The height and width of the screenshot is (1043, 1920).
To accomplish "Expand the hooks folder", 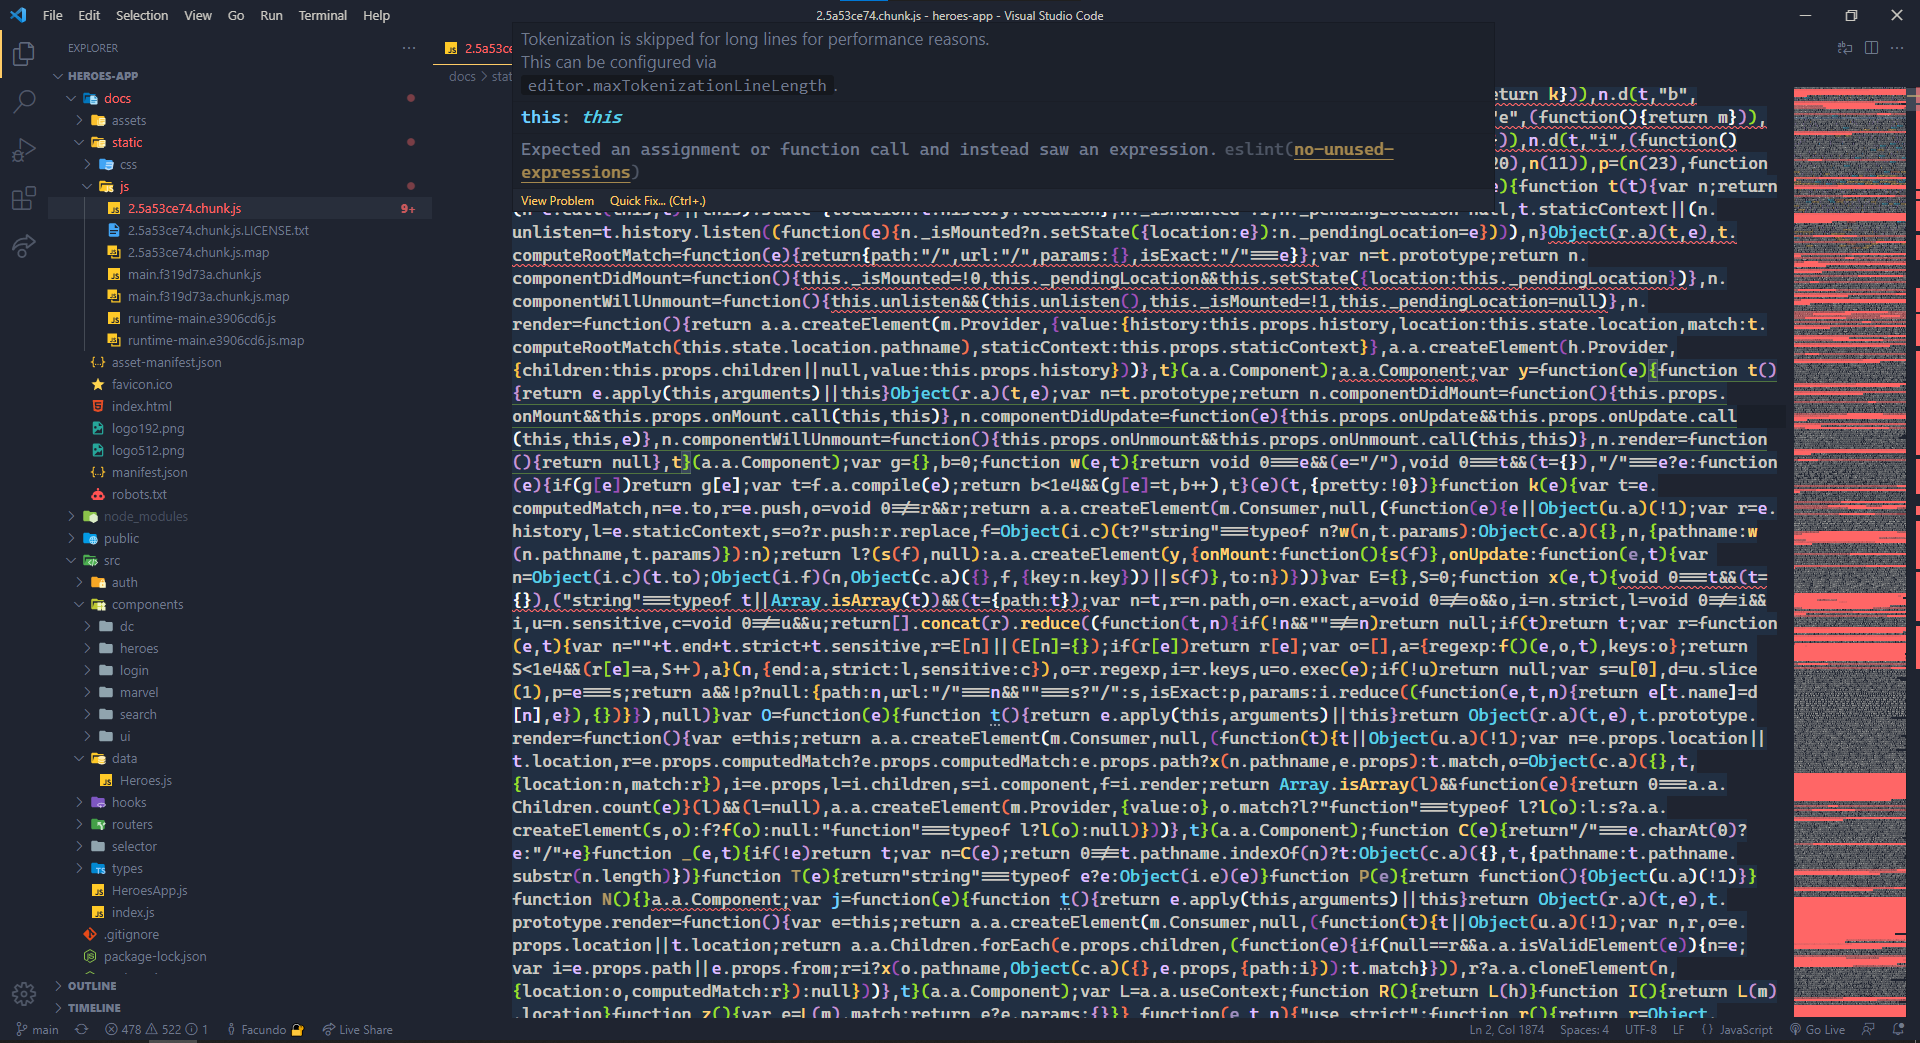I will pos(129,802).
